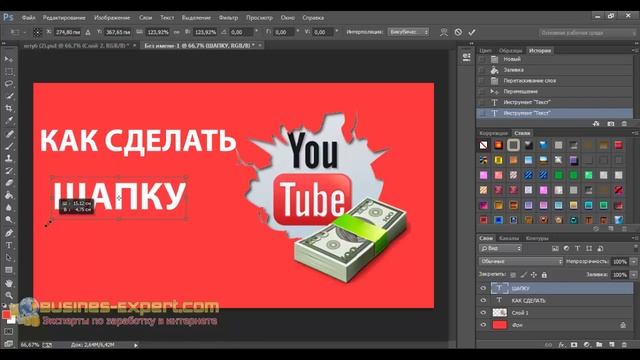Open the workspace switcher dropdown

pos(587,33)
